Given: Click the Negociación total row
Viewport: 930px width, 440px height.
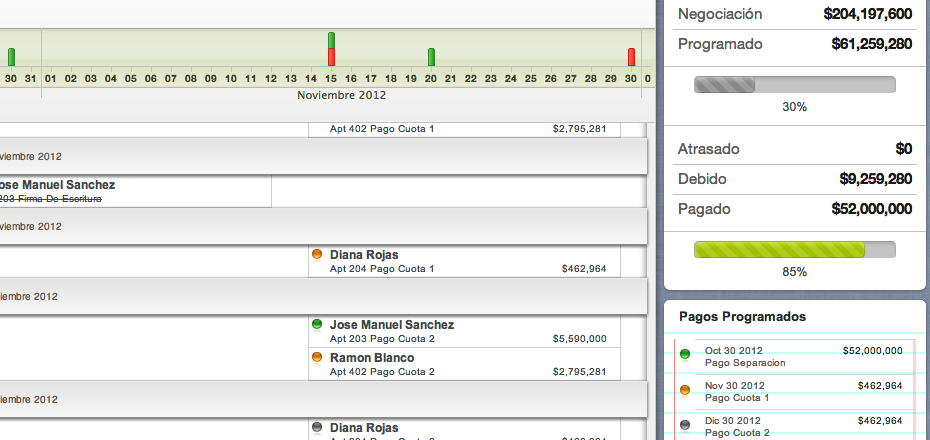Looking at the screenshot, I should point(794,14).
